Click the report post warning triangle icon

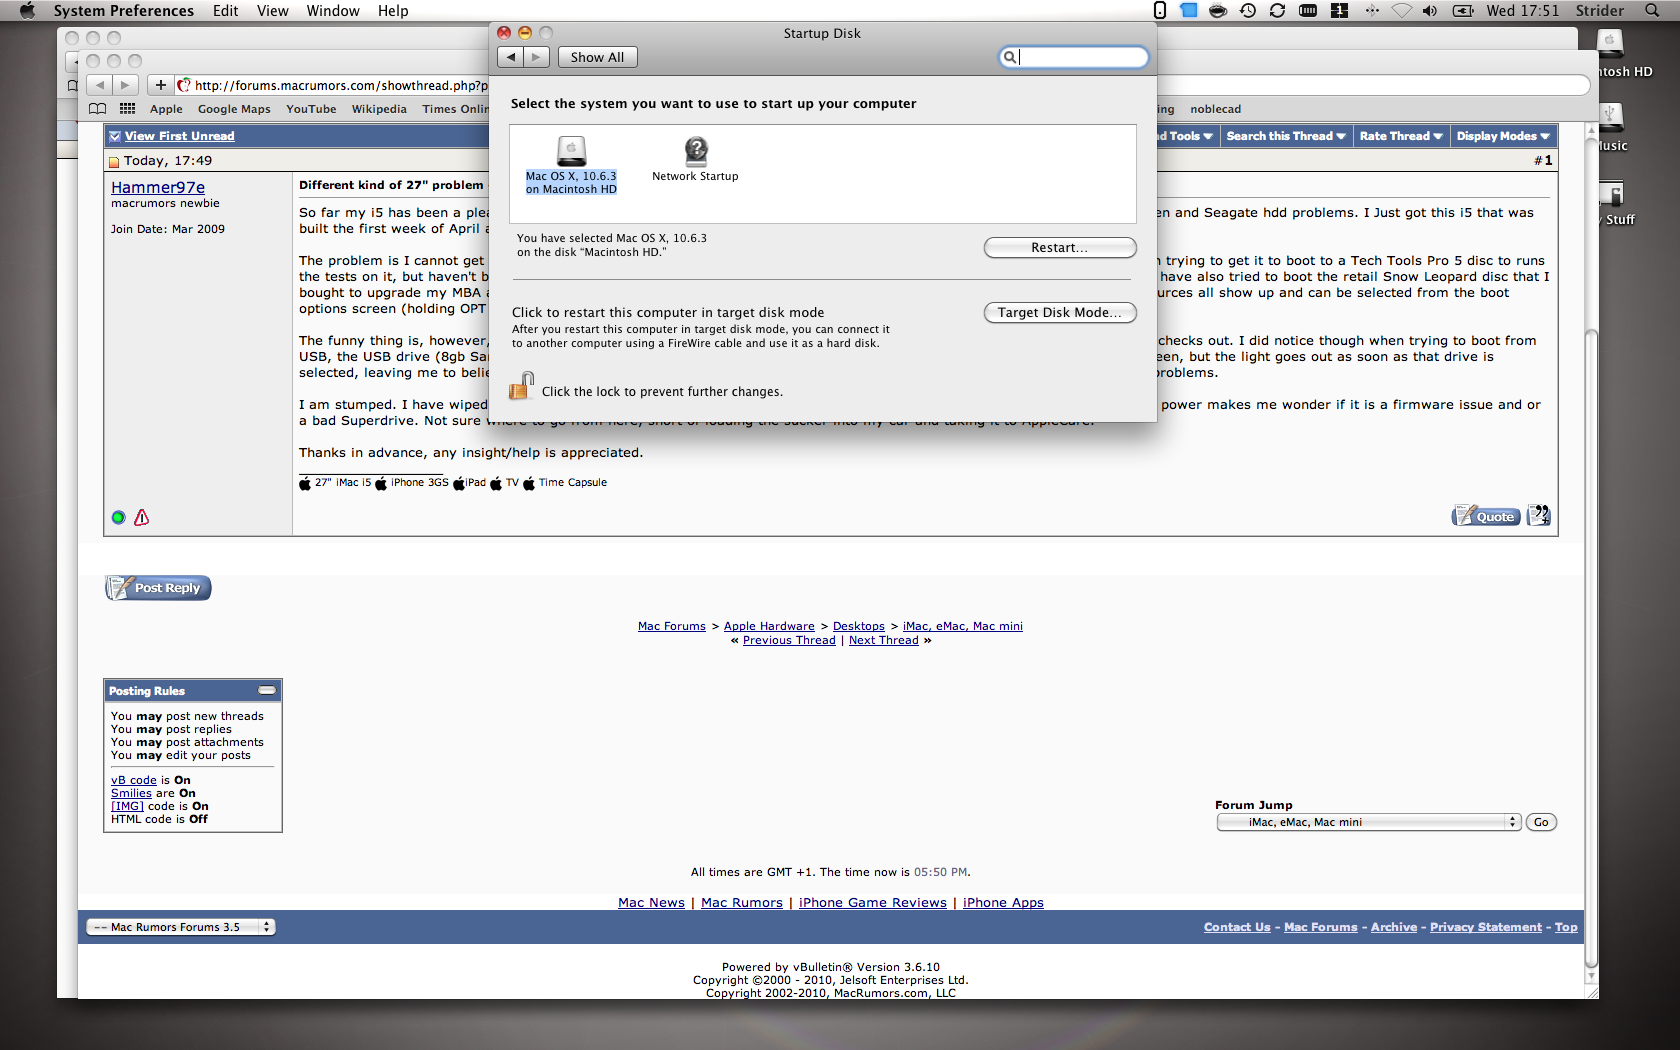(x=141, y=517)
